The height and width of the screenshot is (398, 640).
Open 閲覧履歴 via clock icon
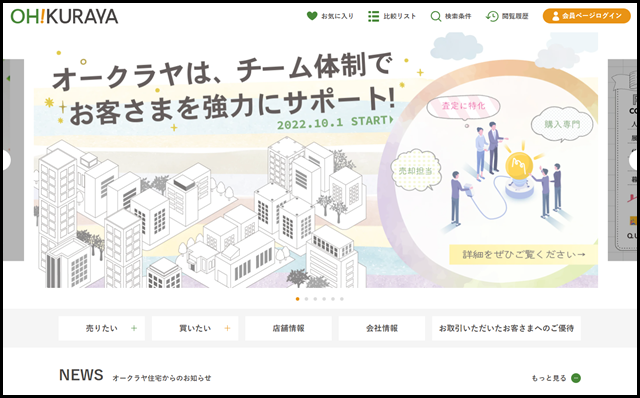pos(492,16)
